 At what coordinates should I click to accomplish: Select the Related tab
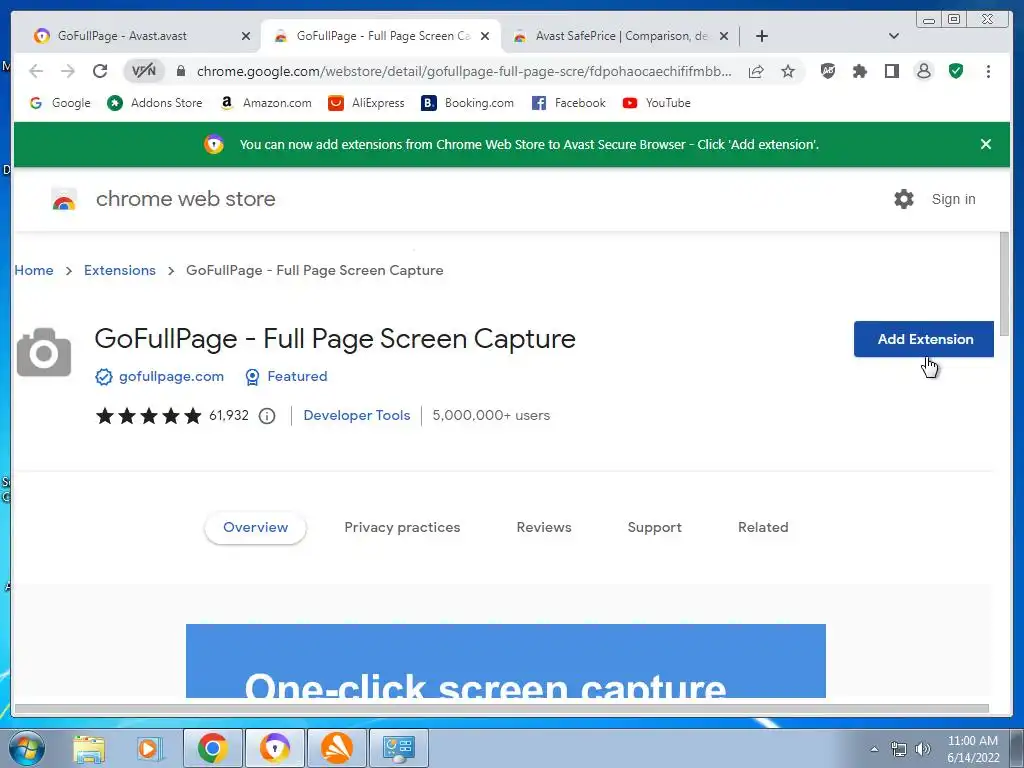763,528
